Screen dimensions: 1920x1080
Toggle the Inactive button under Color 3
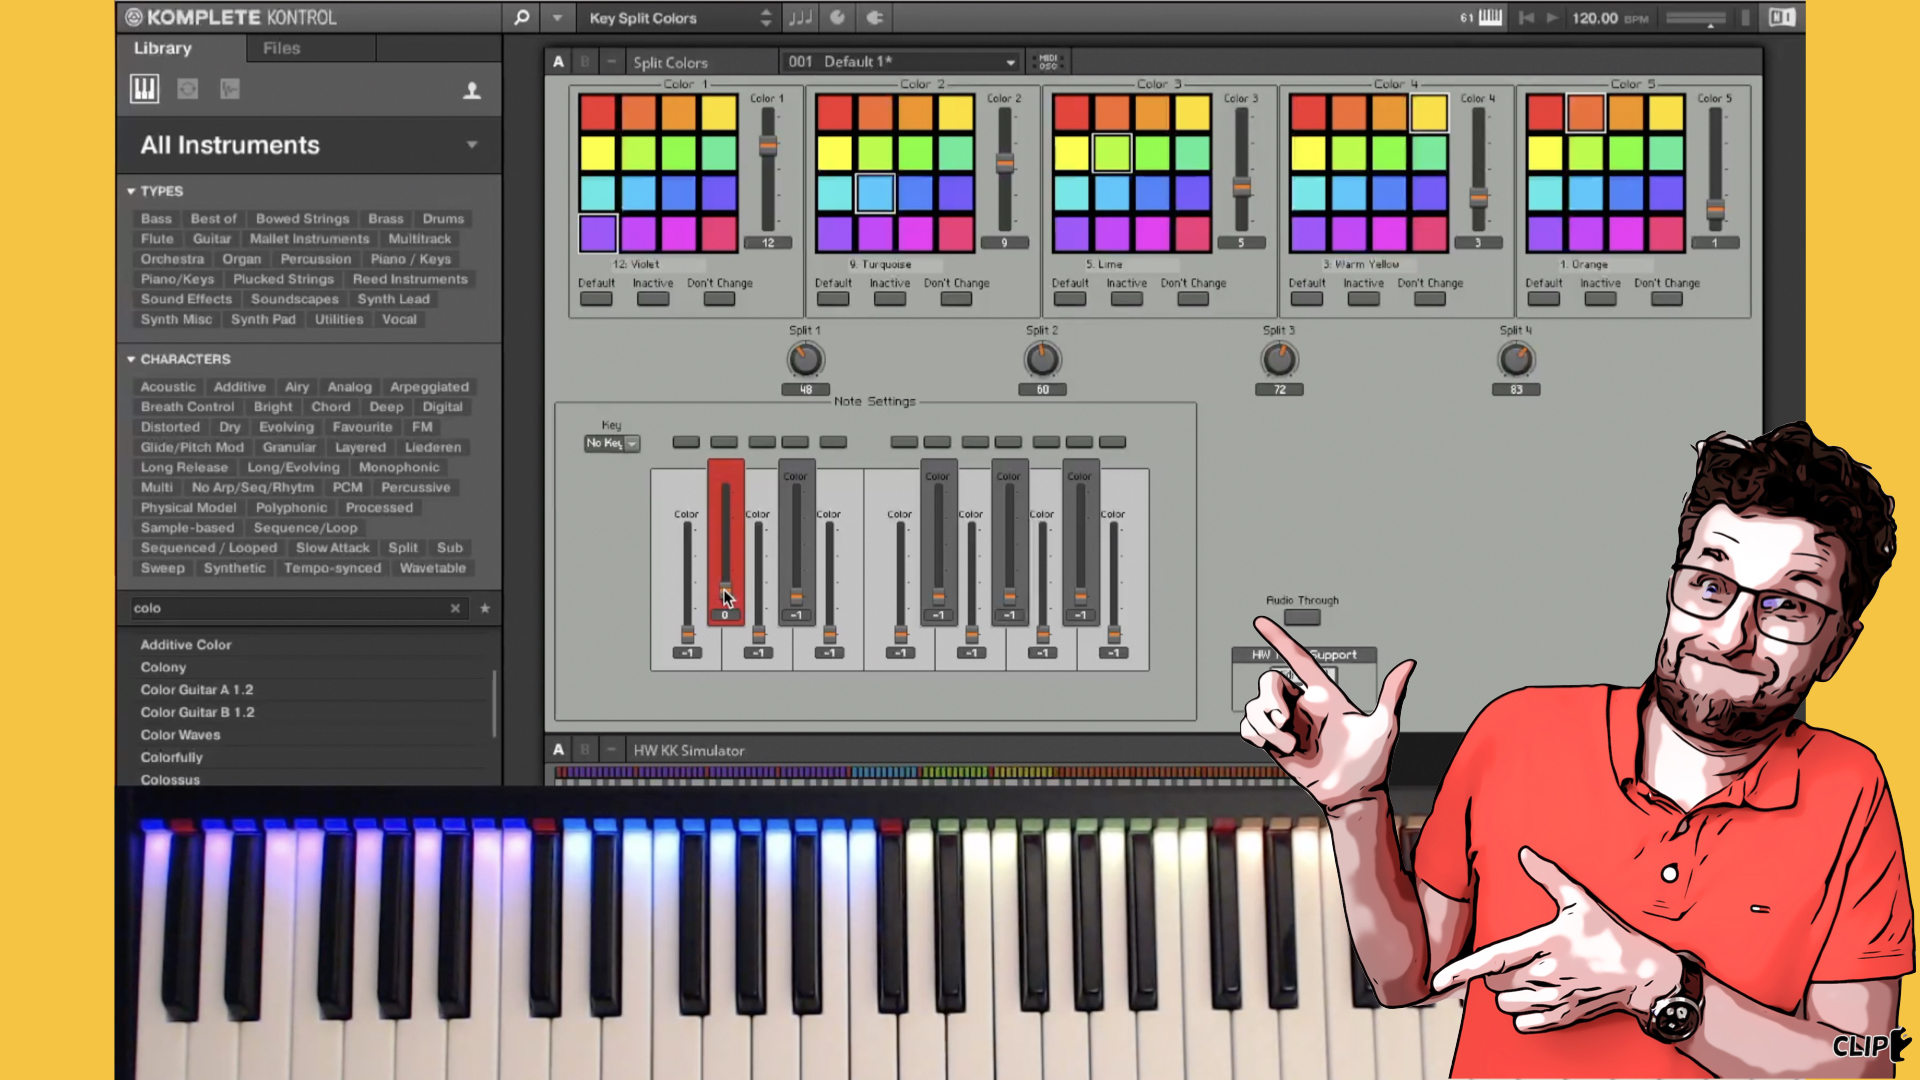click(x=1127, y=299)
